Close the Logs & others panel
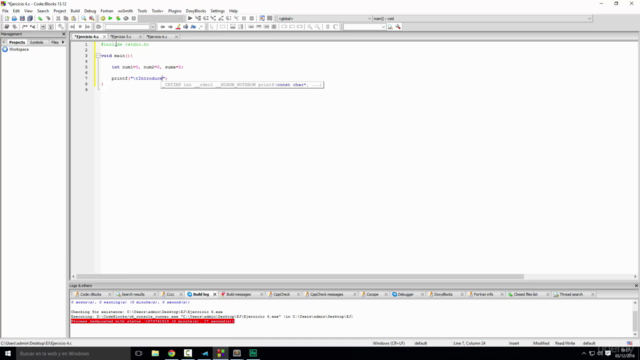Image resolution: width=640 pixels, height=360 pixels. 636,286
